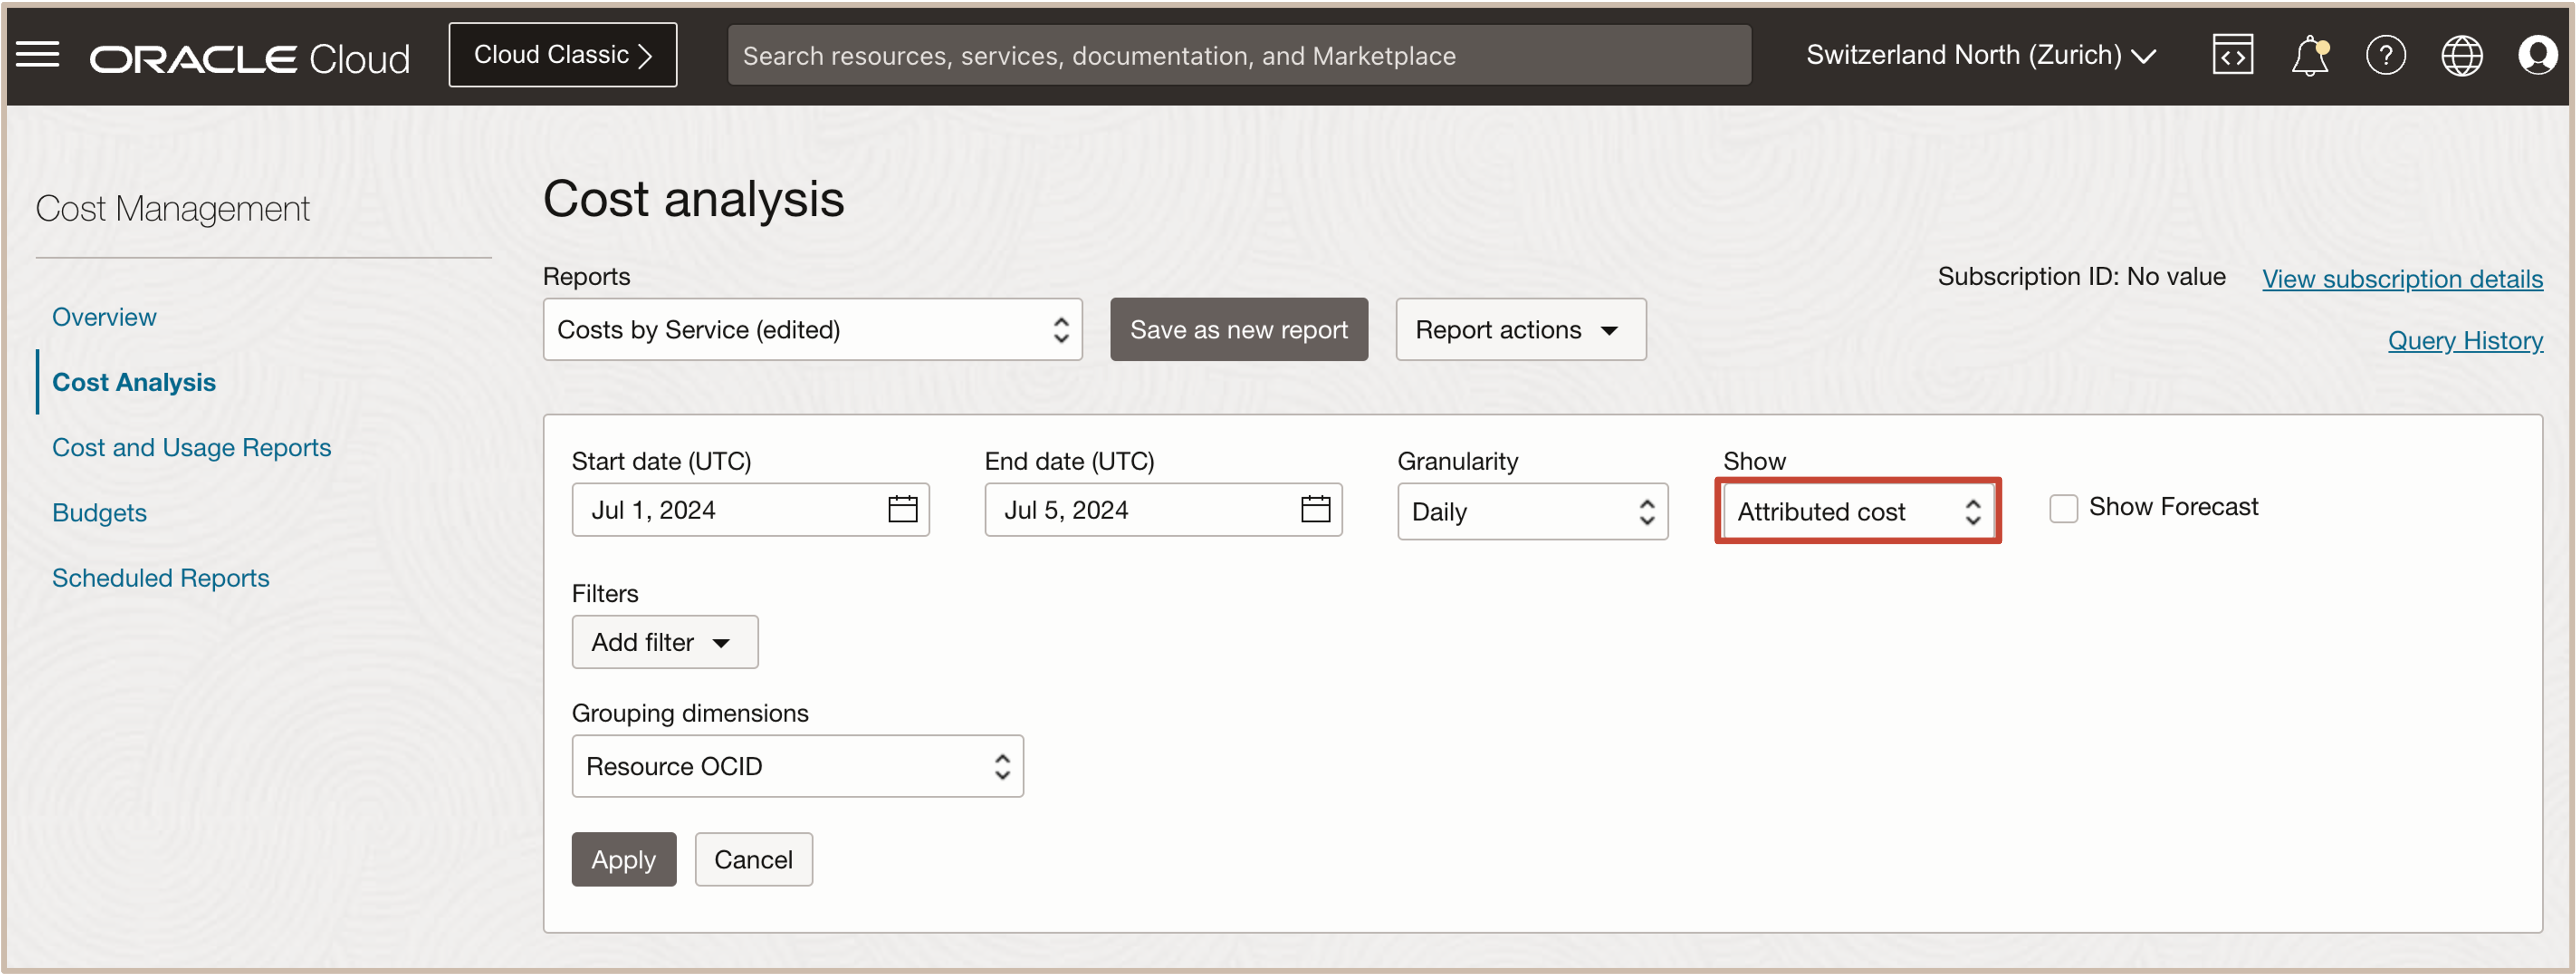
Task: Open the Resource OCID grouping dropdown
Action: pos(797,766)
